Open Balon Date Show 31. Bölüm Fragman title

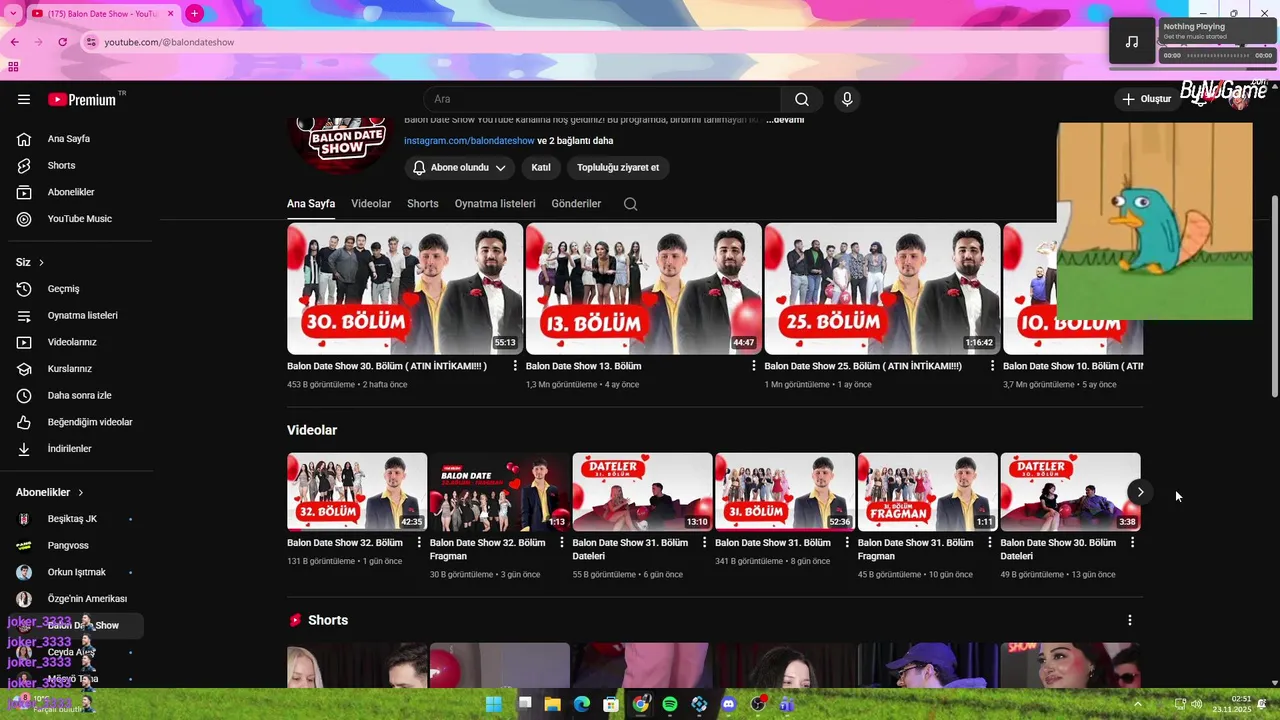[915, 549]
